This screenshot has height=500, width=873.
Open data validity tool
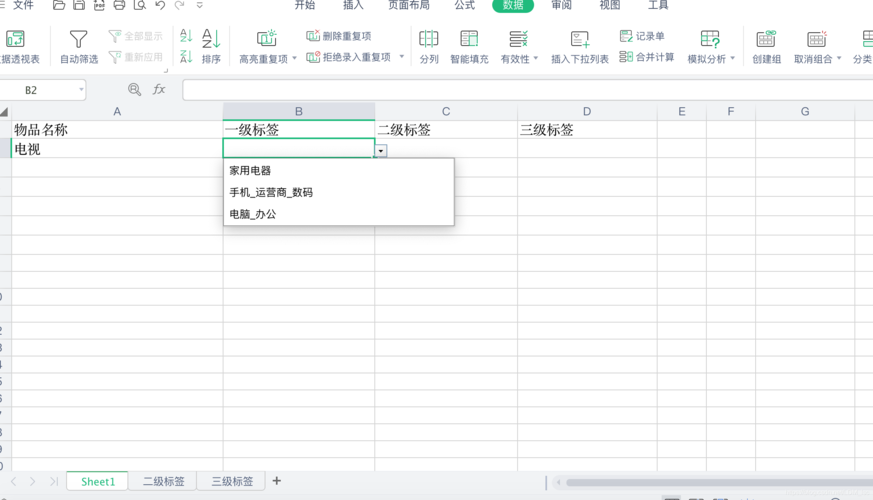tap(515, 46)
